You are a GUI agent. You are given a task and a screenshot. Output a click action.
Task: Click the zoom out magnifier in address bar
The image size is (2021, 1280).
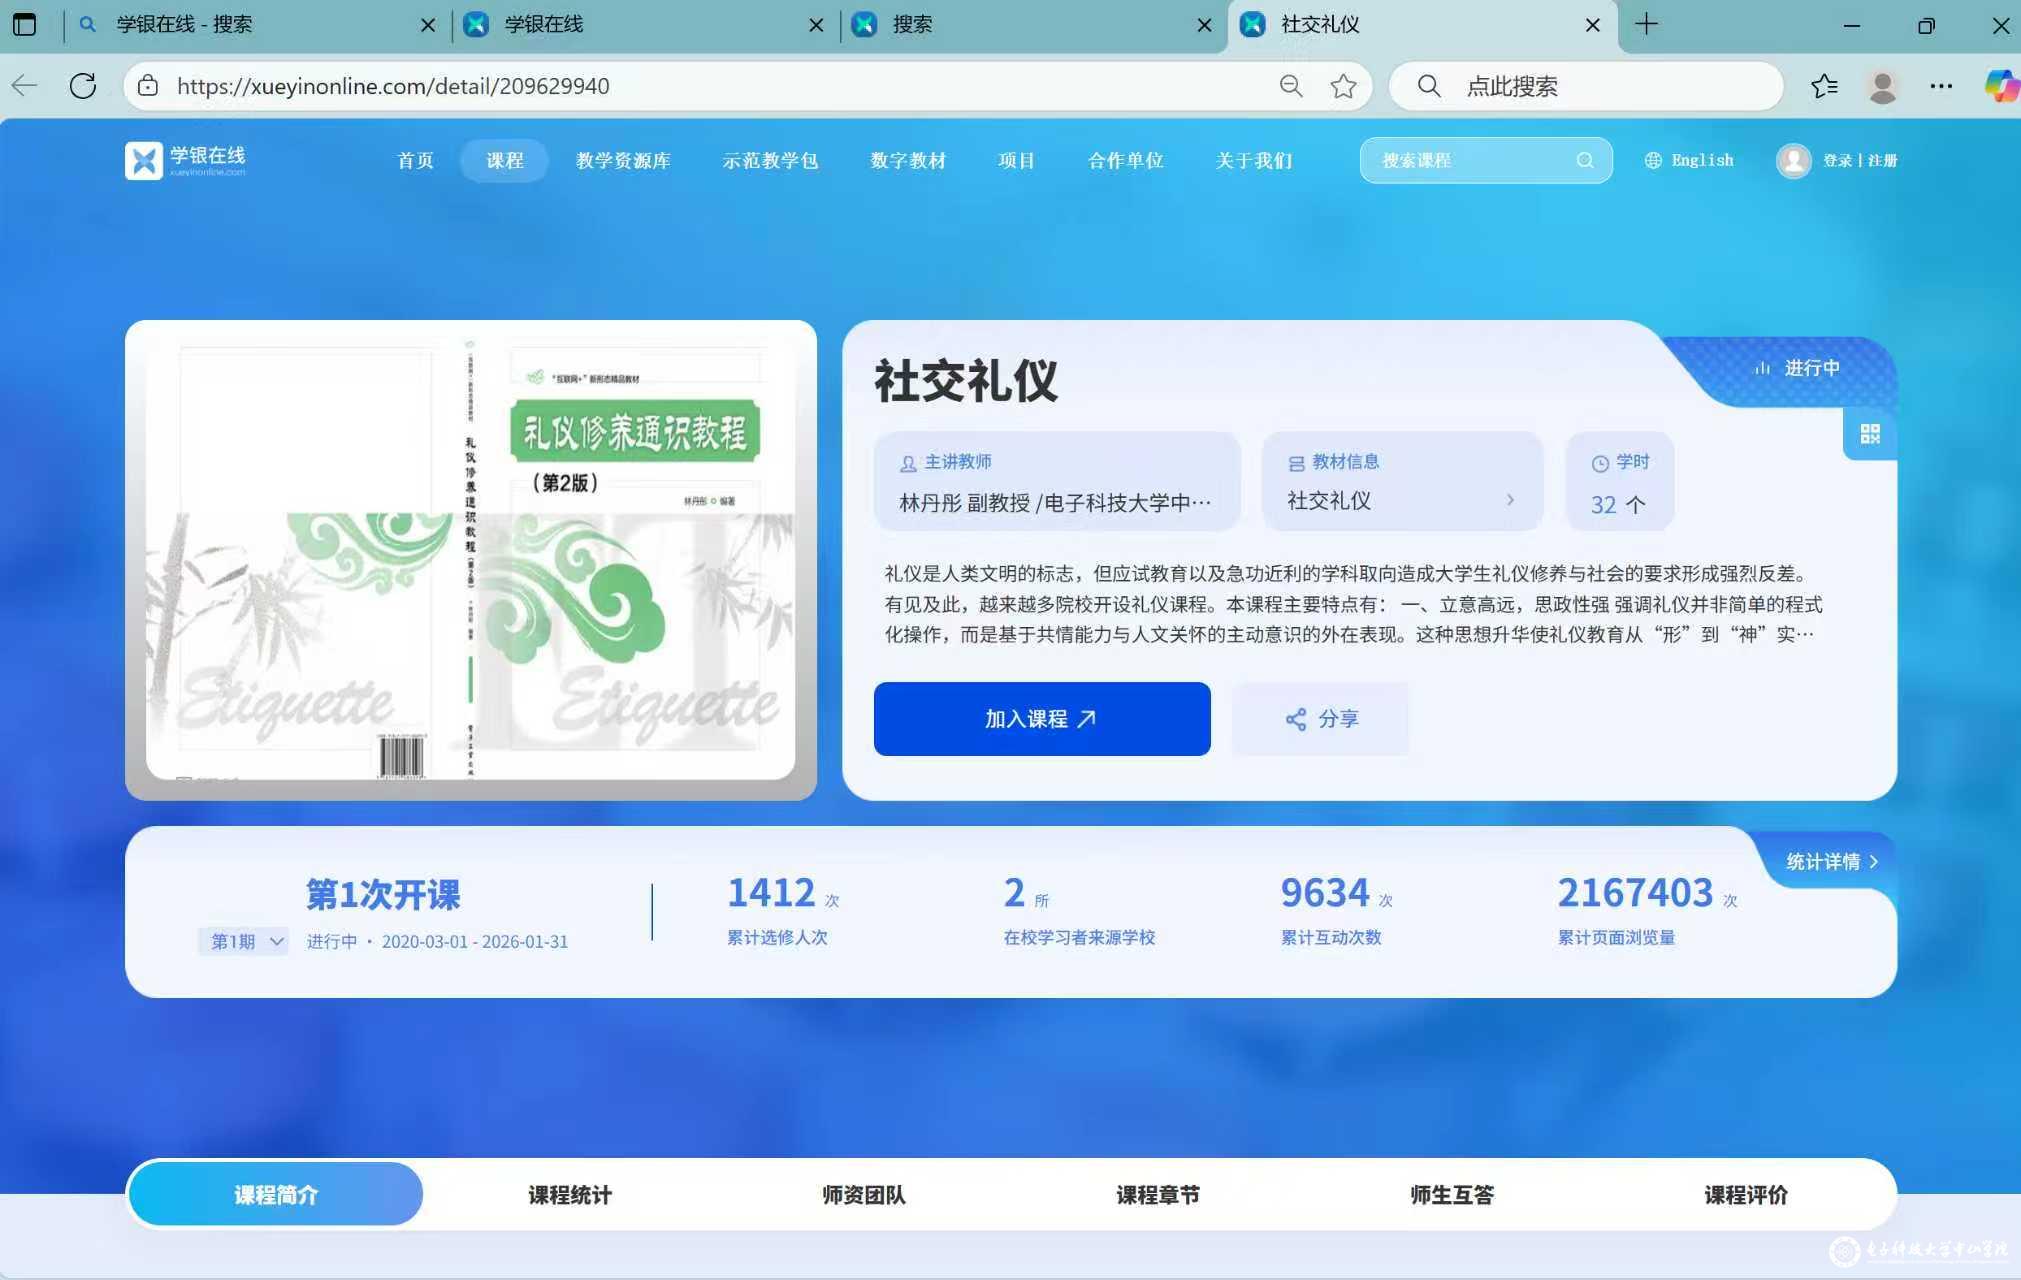coord(1291,86)
